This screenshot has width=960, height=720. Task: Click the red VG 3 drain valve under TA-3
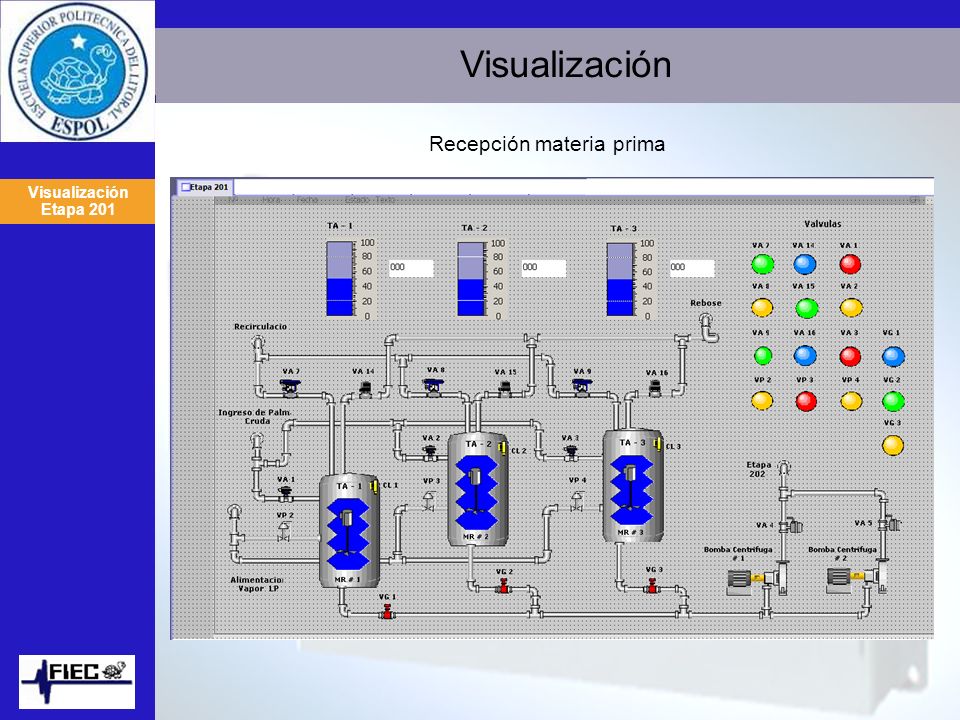[652, 587]
